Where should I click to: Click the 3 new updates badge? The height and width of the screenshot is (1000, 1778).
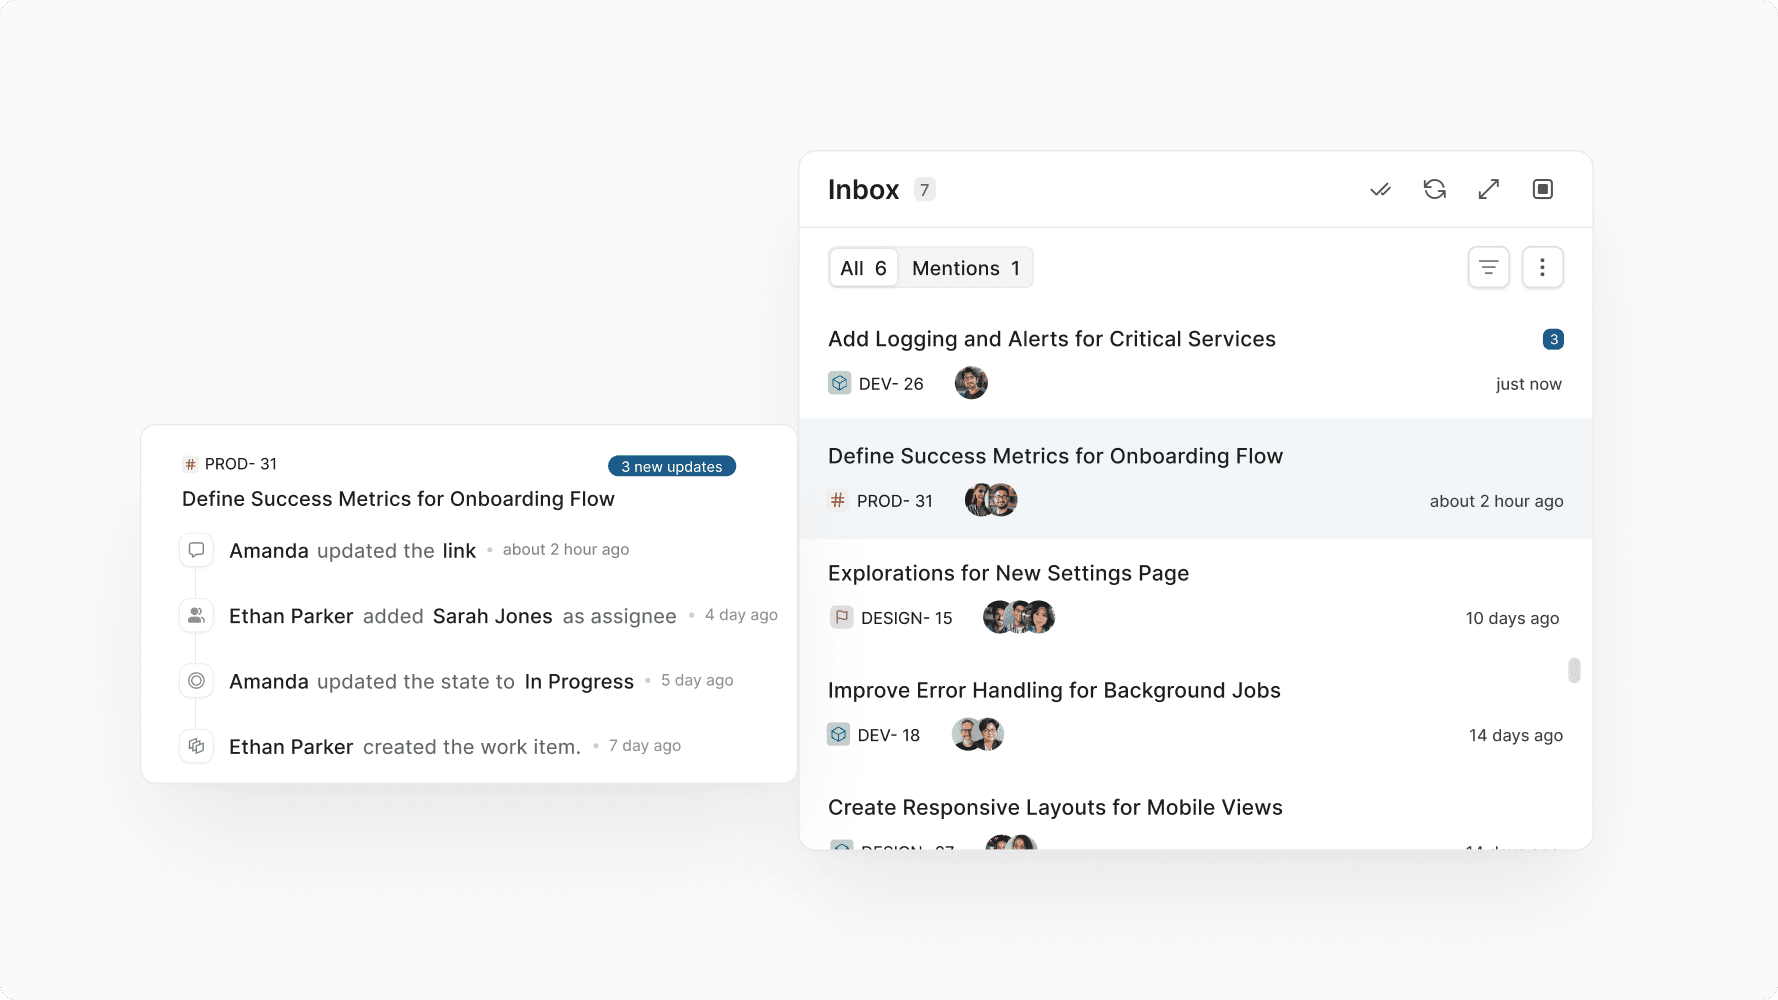coord(671,465)
